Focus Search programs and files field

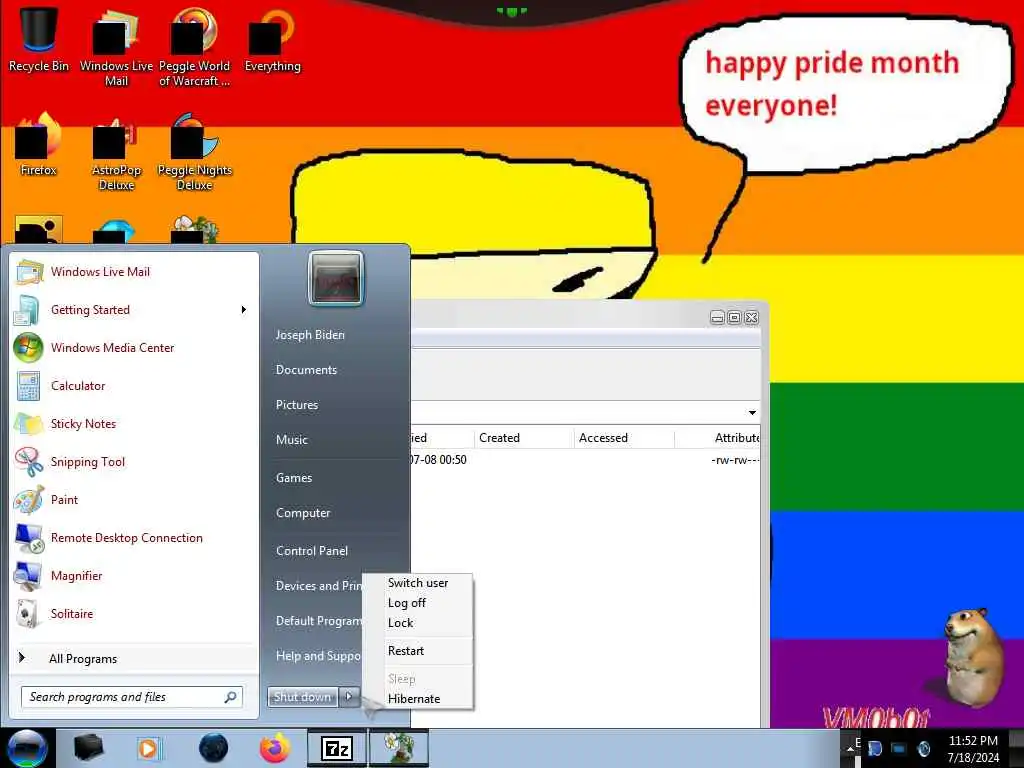[x=132, y=697]
